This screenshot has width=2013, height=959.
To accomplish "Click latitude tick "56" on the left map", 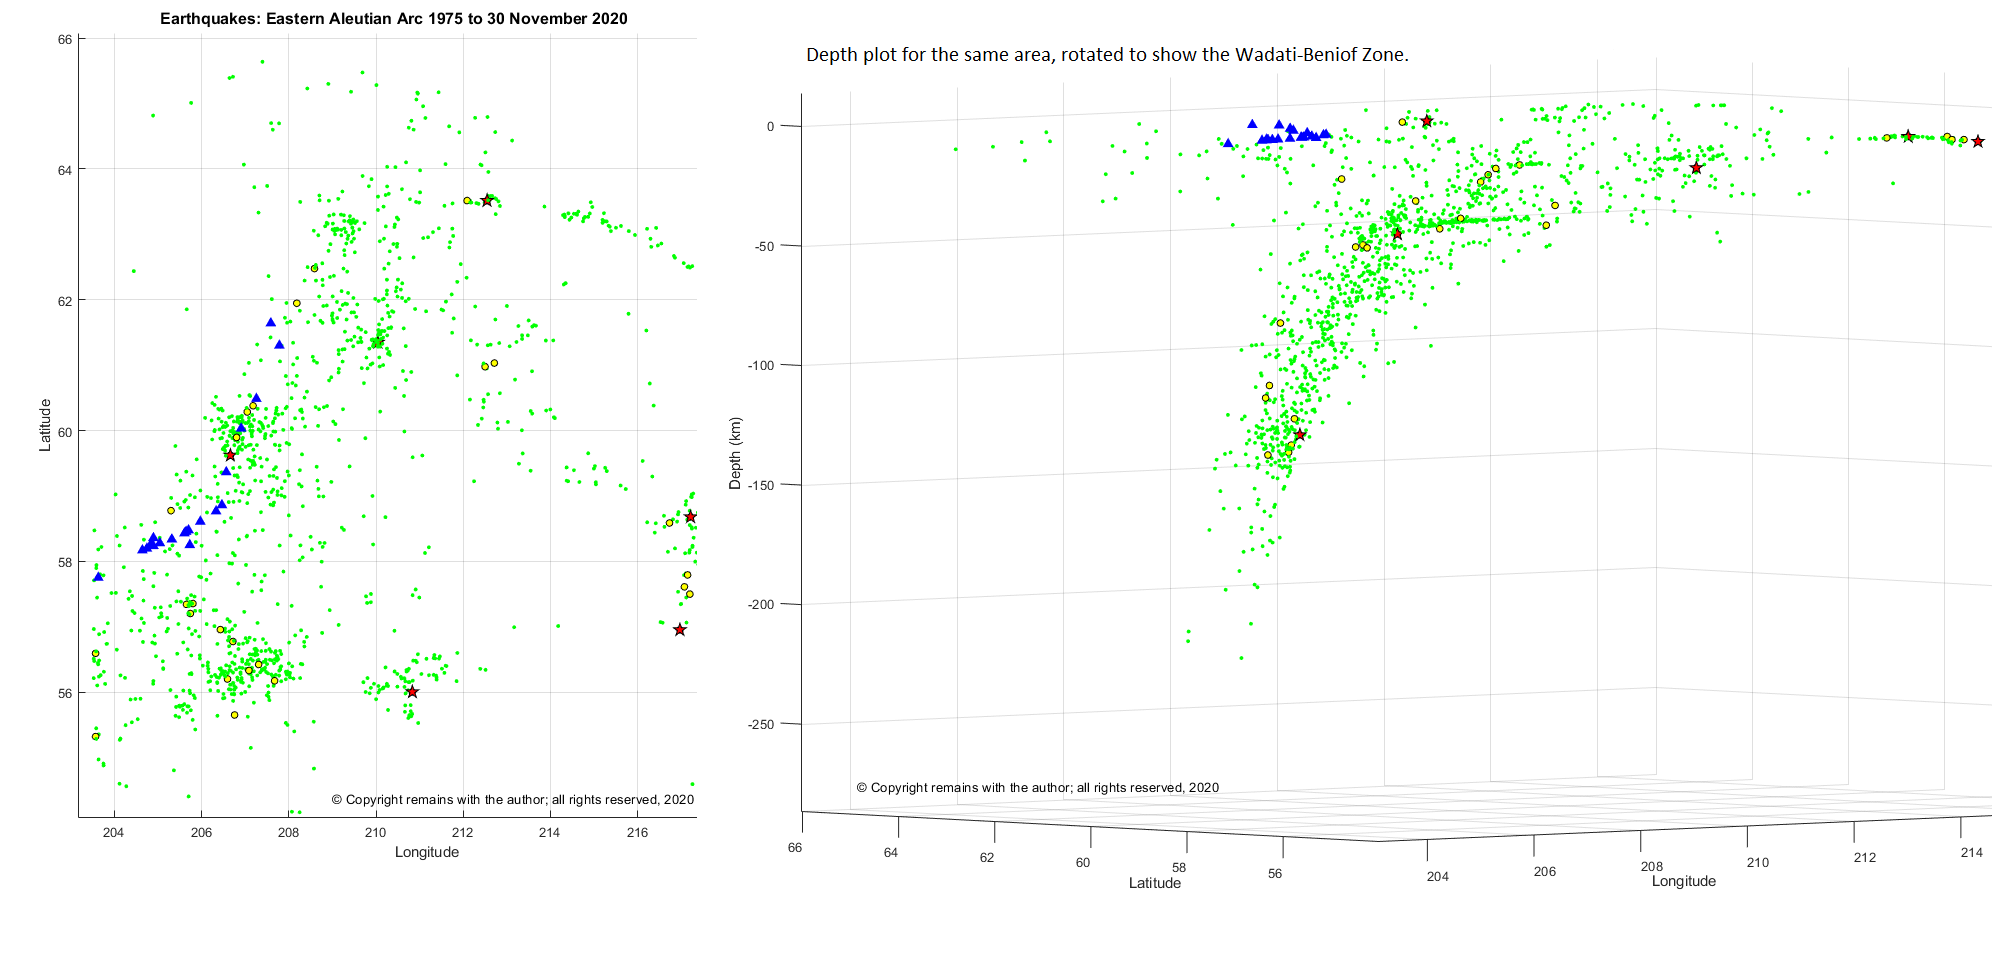I will tap(65, 693).
